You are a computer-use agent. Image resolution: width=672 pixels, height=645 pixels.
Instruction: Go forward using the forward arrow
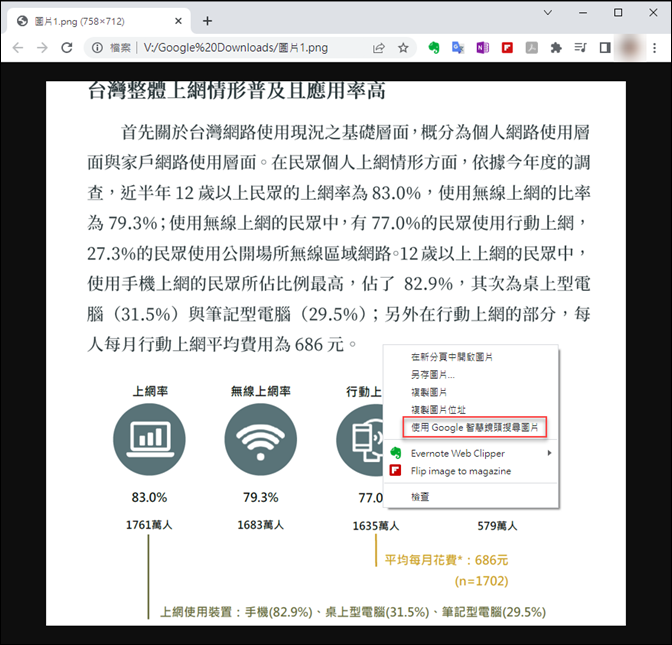point(42,48)
